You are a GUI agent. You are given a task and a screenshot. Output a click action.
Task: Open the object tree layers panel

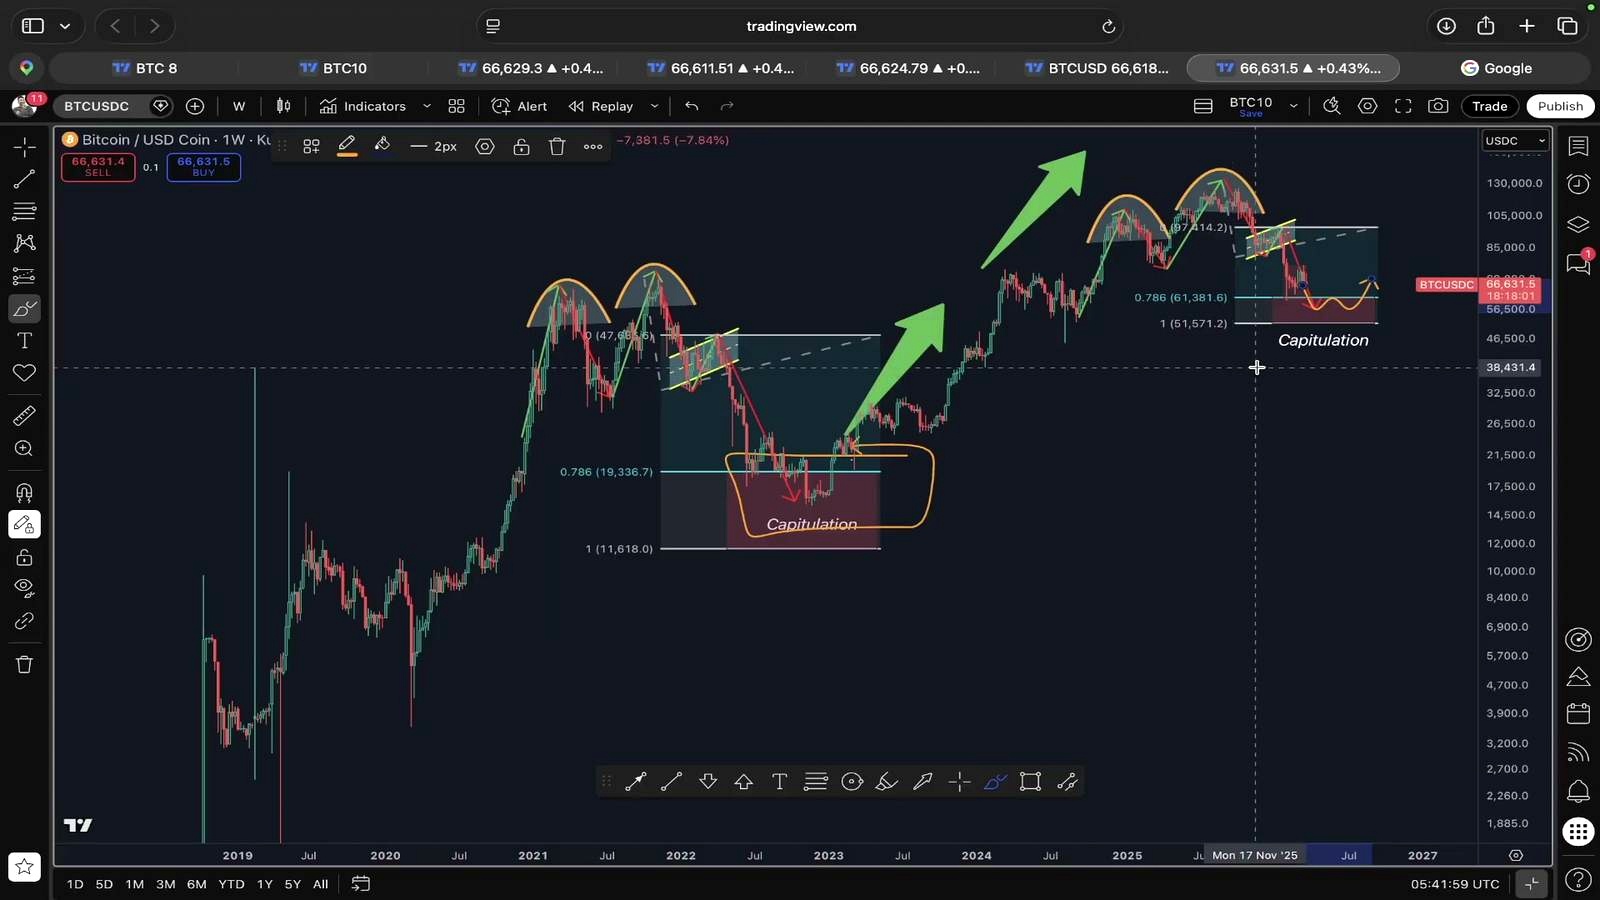[x=1578, y=224]
